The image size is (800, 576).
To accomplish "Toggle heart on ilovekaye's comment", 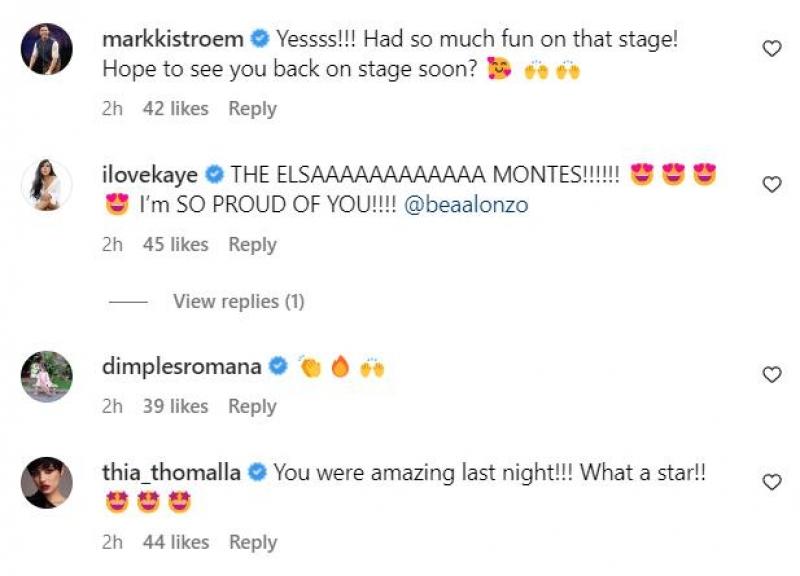I will point(771,184).
